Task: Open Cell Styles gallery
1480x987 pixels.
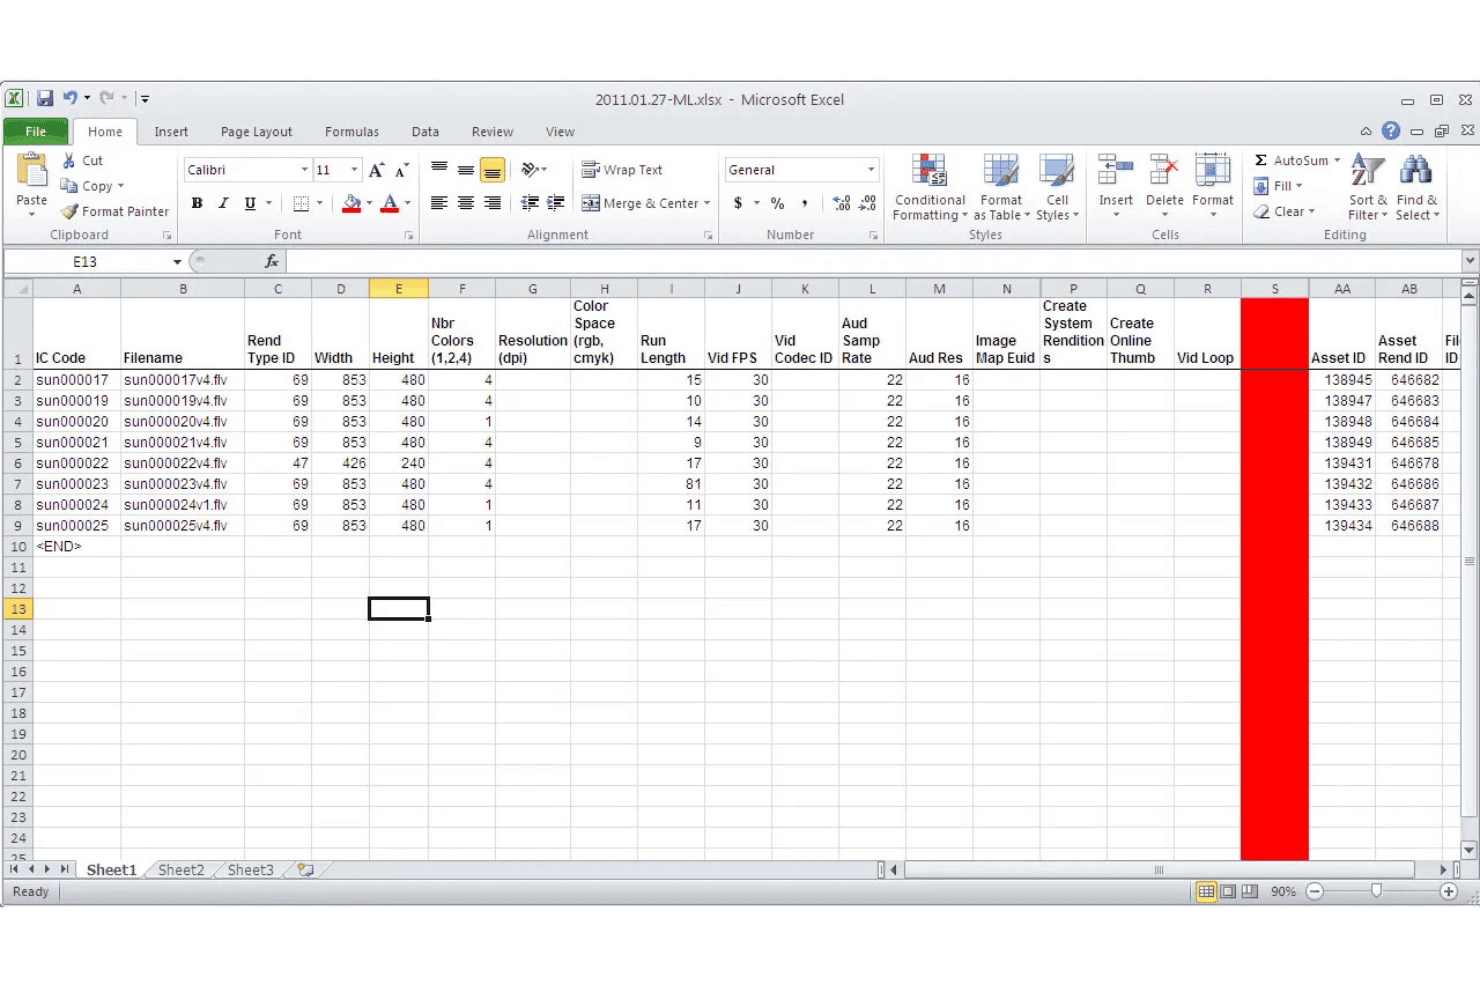Action: coord(1057,187)
